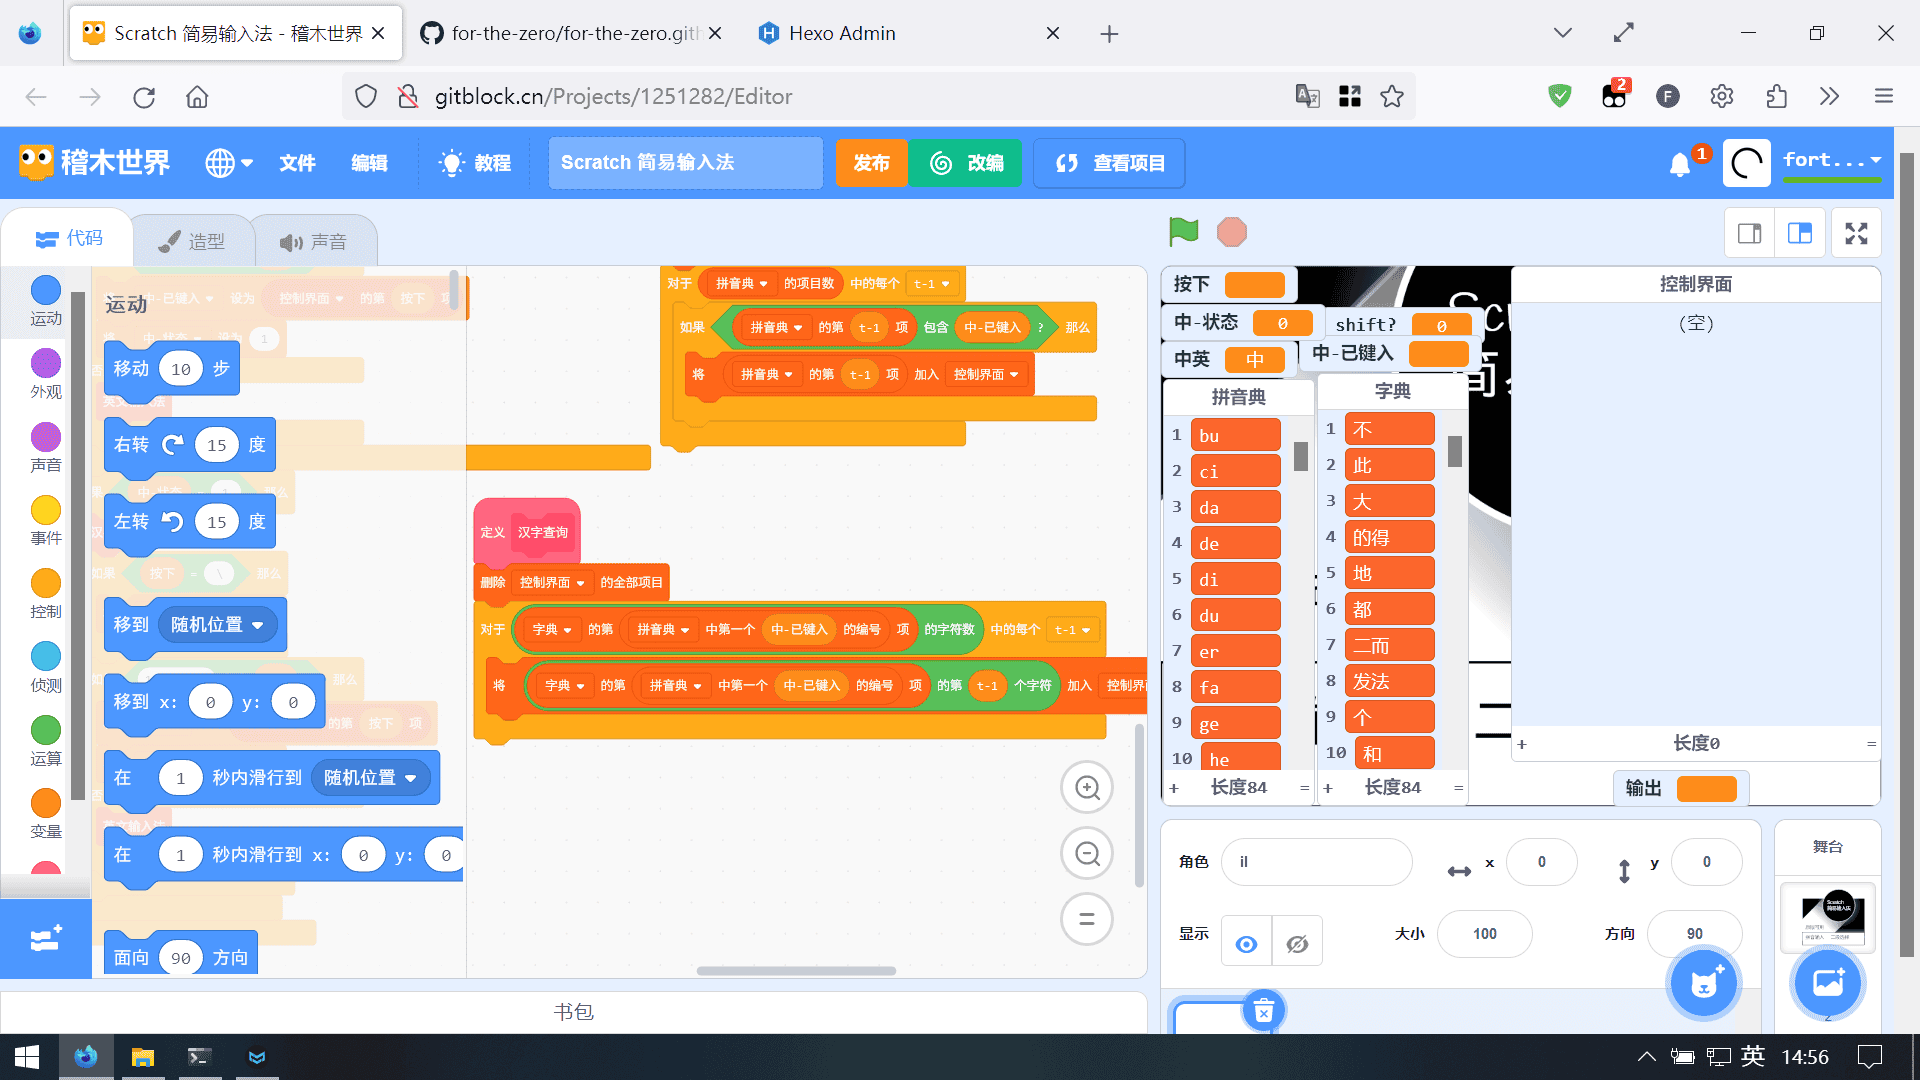Reset workspace zoom with equals icon
The width and height of the screenshot is (1920, 1080).
click(1087, 919)
